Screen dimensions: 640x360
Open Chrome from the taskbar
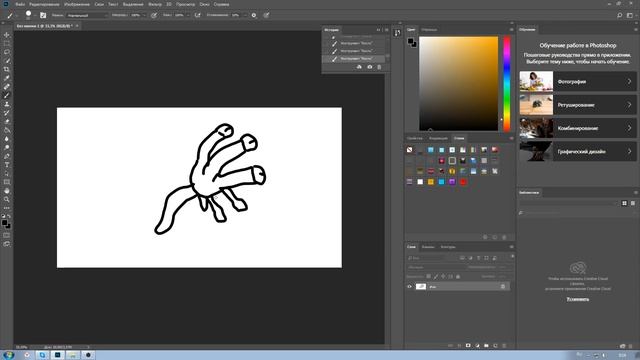coord(27,355)
